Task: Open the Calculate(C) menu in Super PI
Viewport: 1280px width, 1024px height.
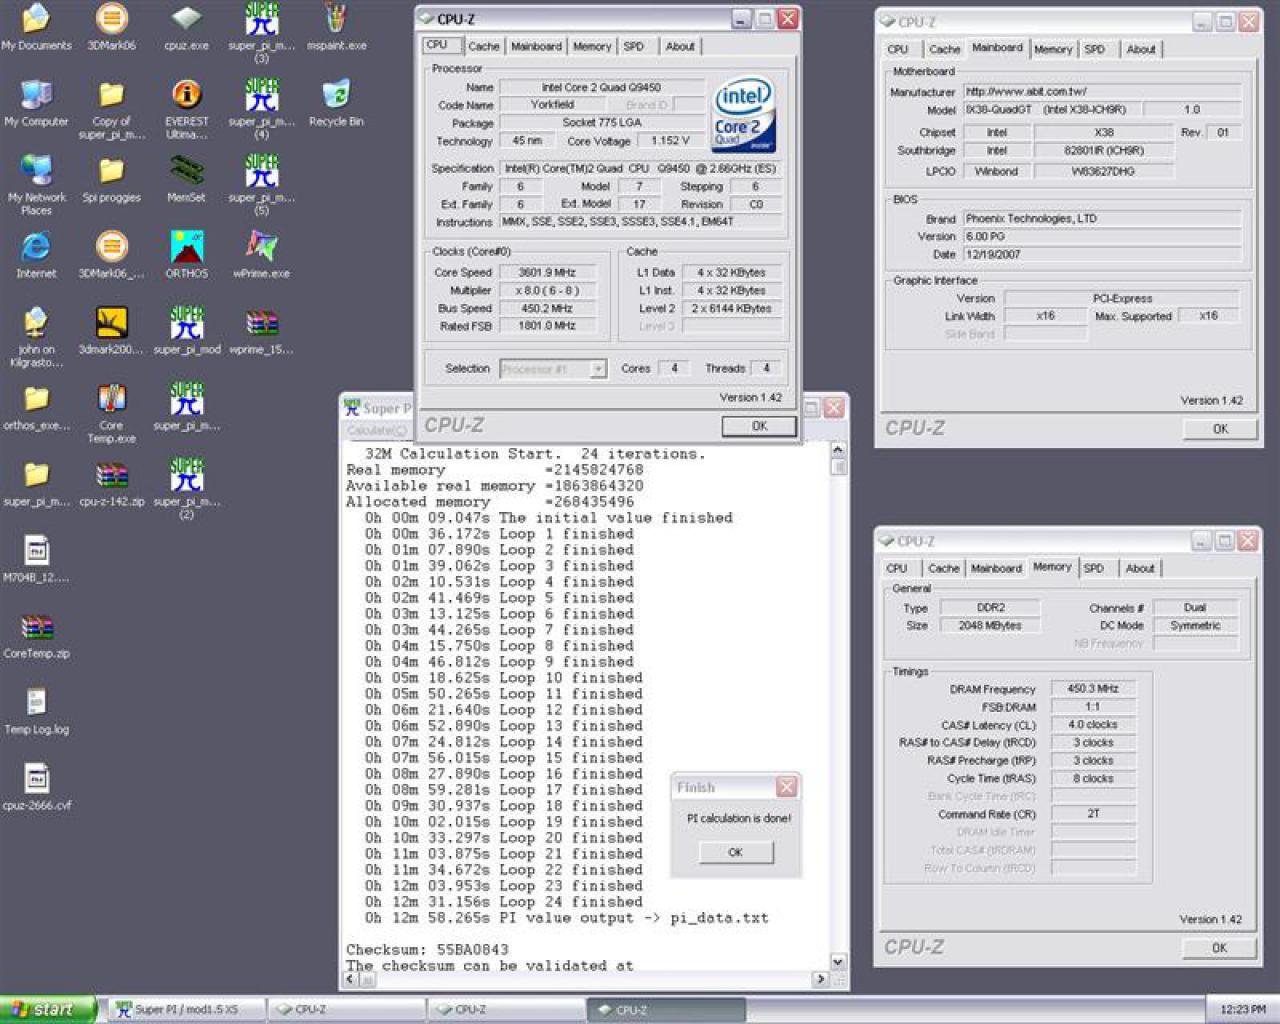Action: (x=376, y=430)
